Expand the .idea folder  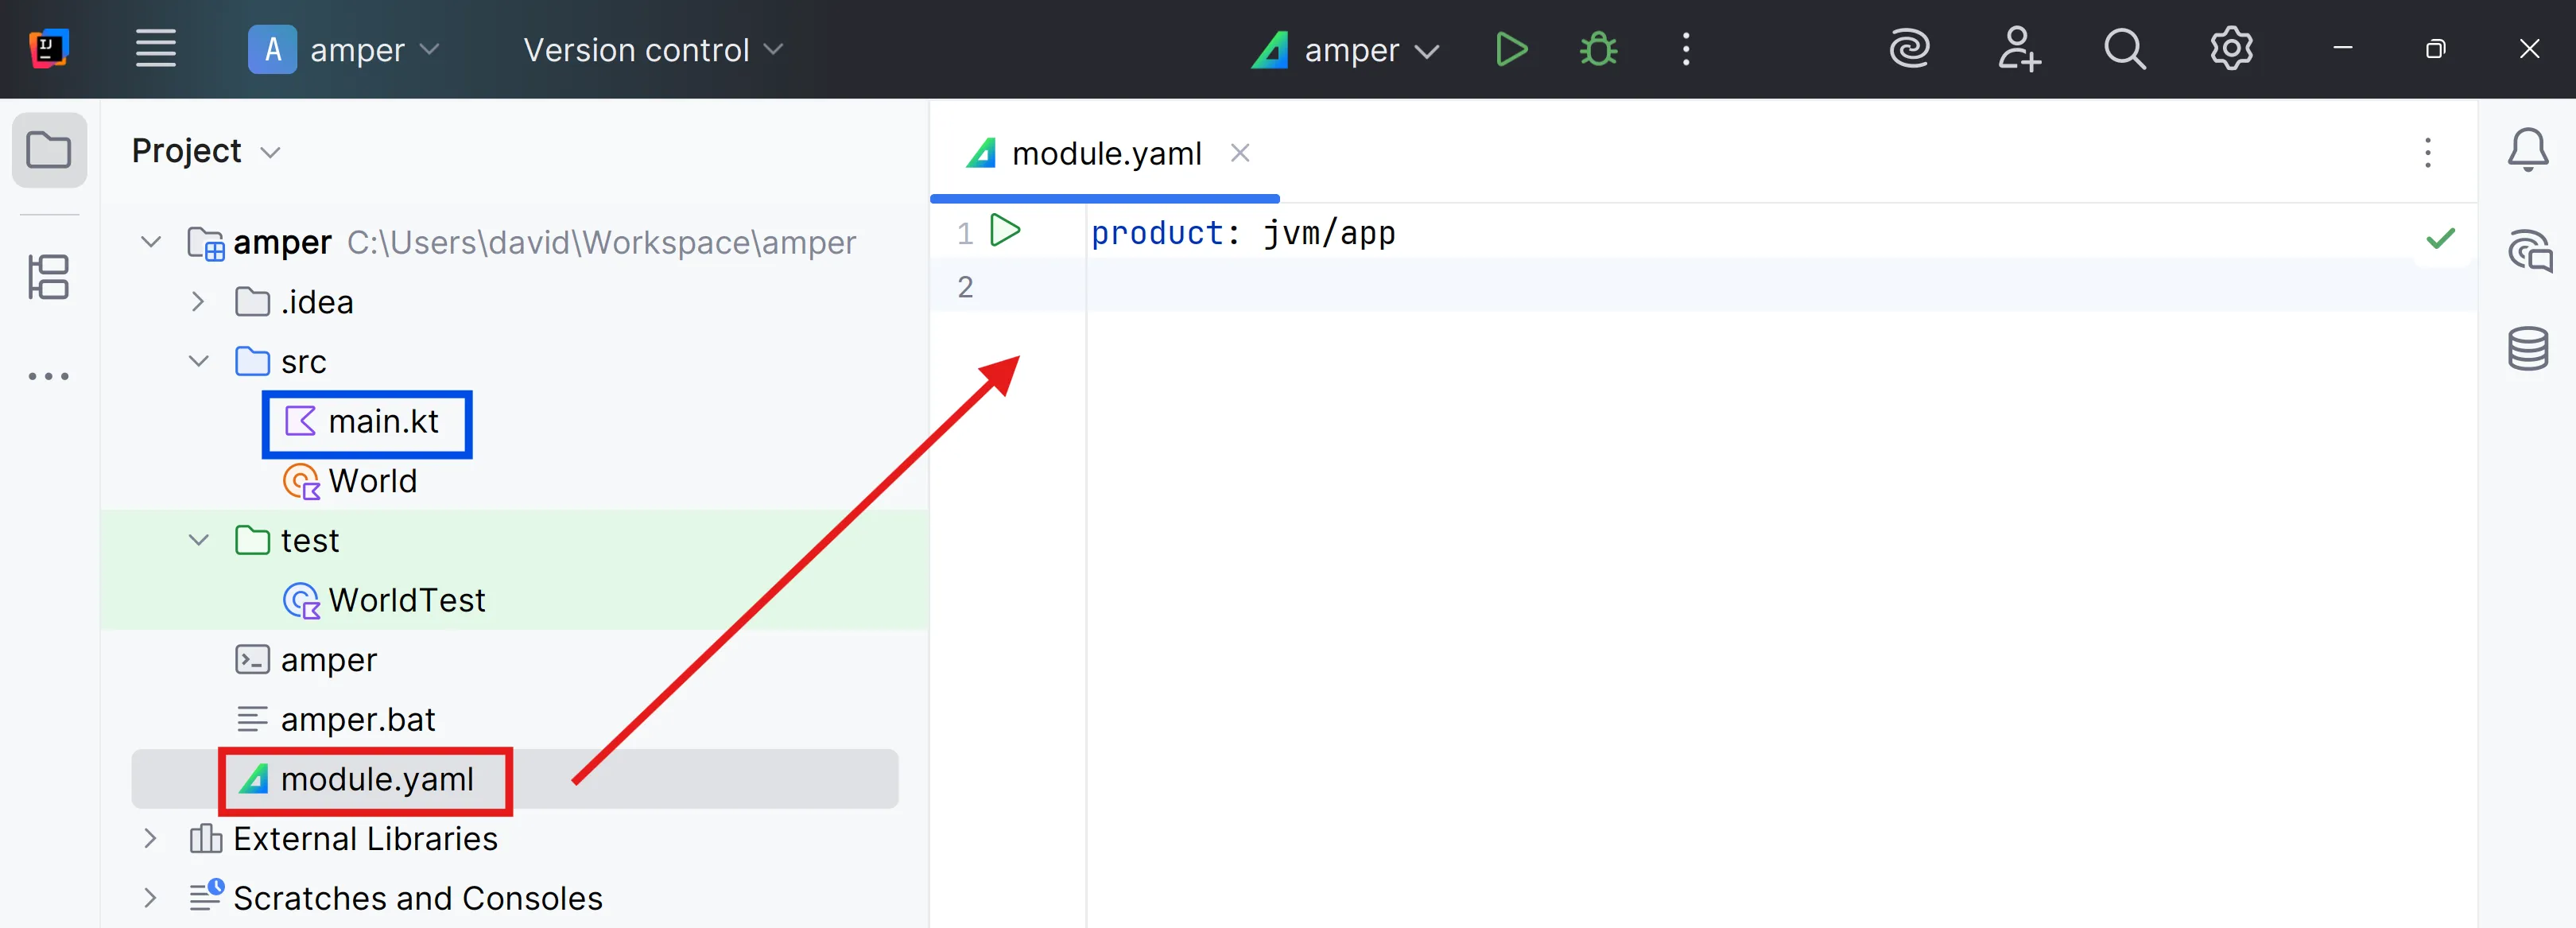tap(198, 302)
